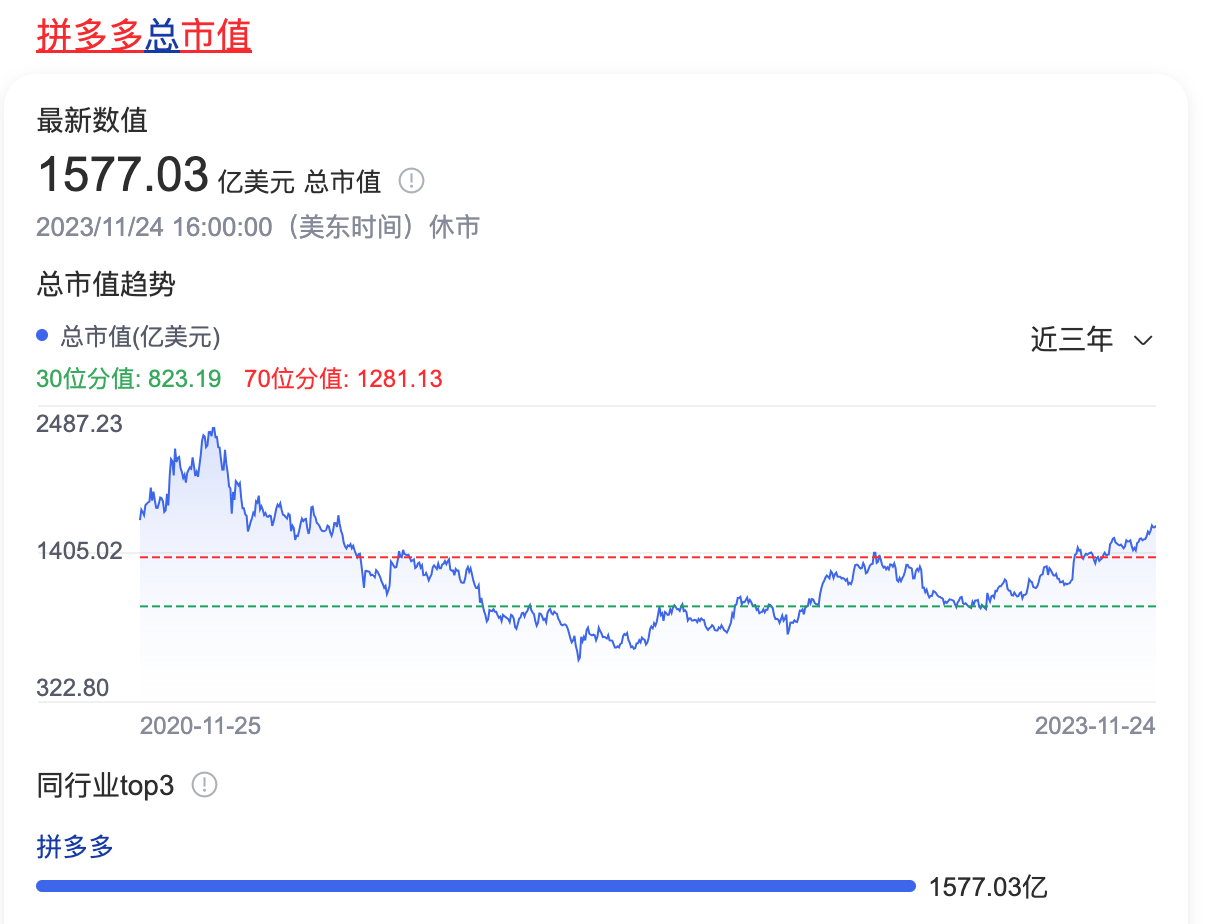Click the 2487.23 y-axis label
Screen dimensions: 1218x924
(x=79, y=424)
